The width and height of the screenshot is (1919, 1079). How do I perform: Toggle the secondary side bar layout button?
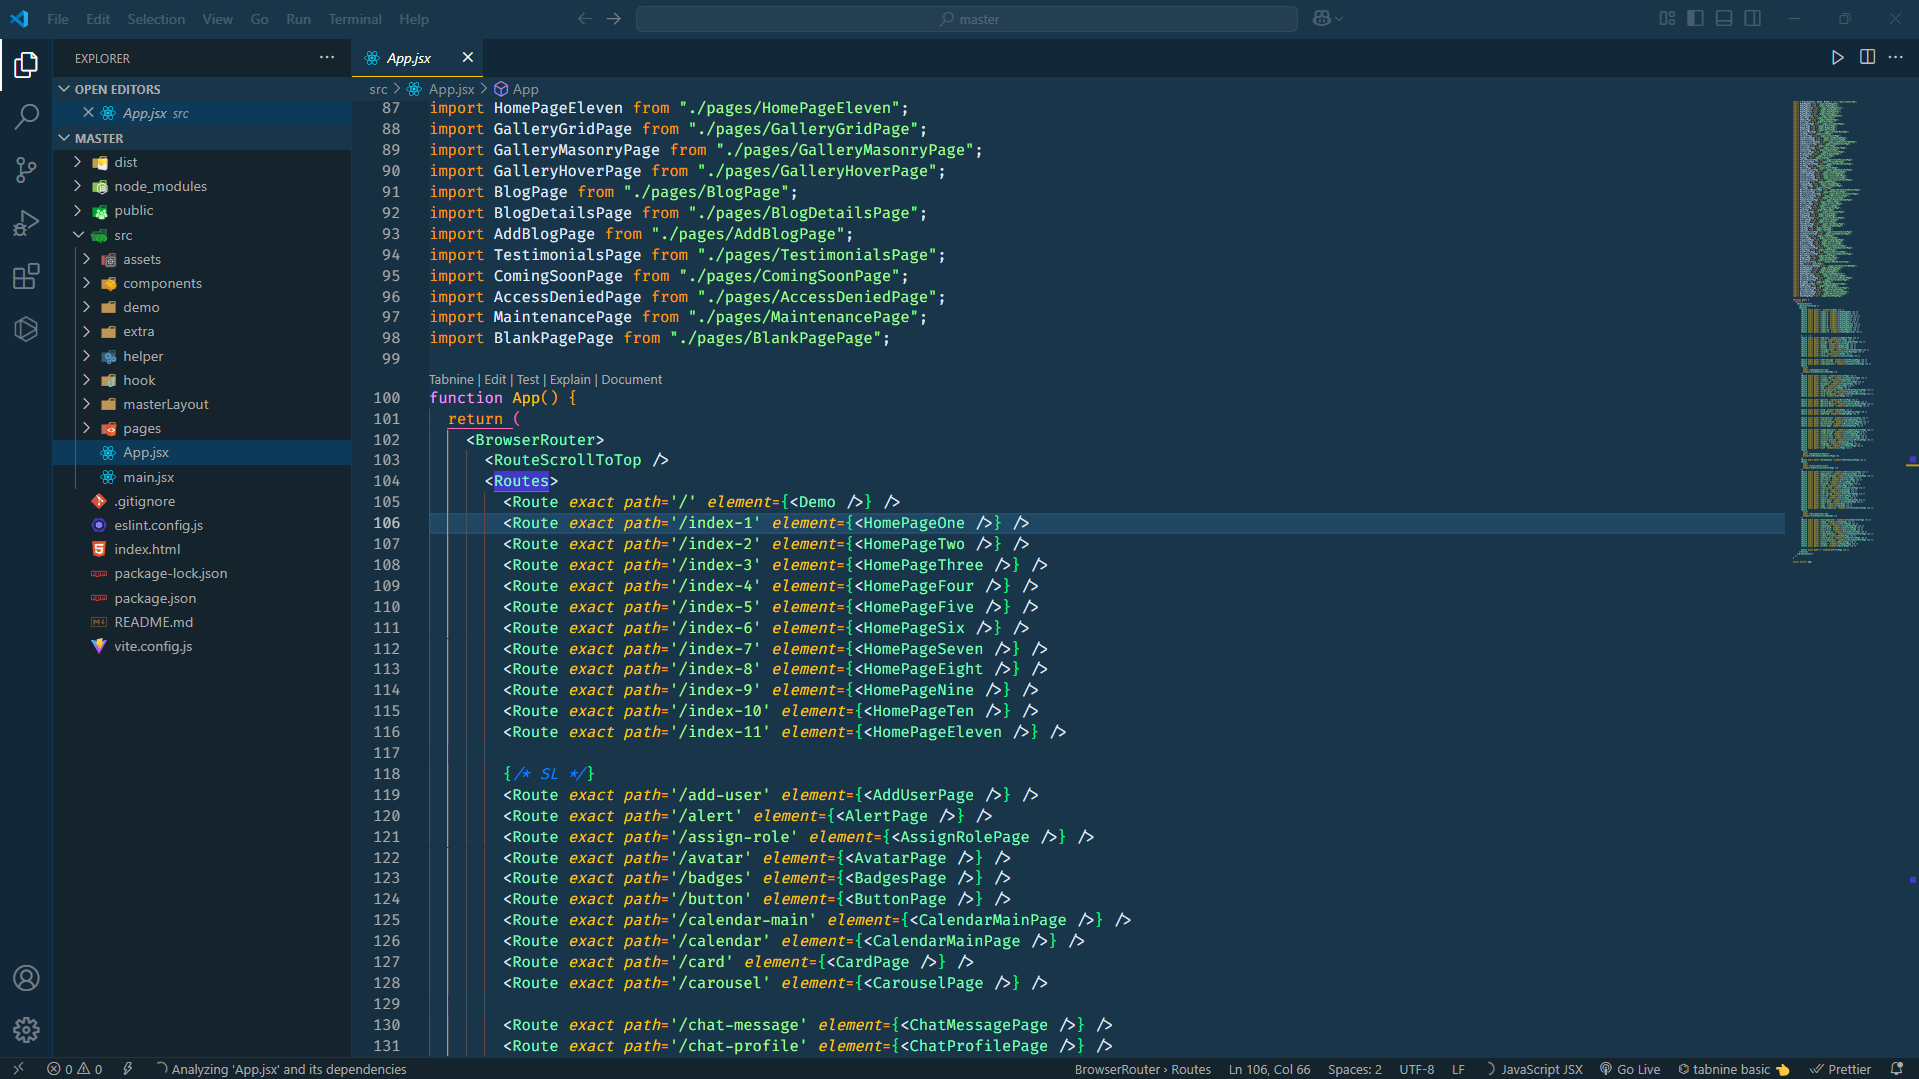coord(1752,18)
